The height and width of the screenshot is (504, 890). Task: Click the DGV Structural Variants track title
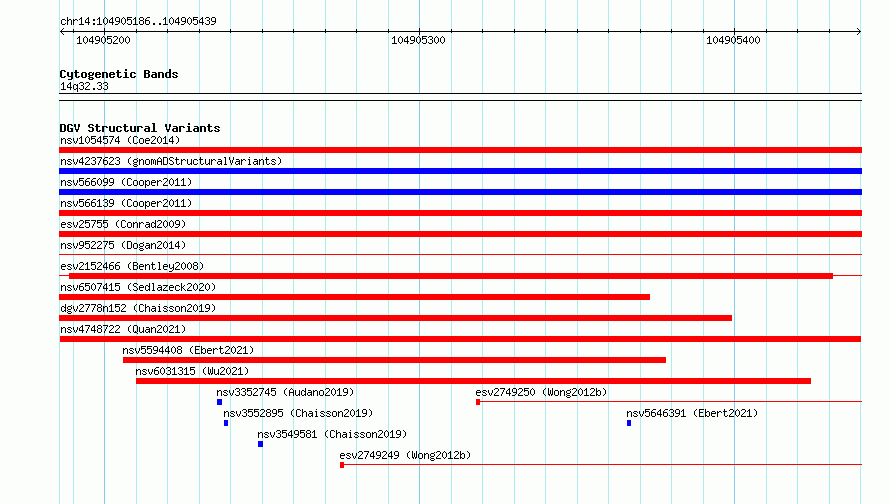[x=140, y=128]
